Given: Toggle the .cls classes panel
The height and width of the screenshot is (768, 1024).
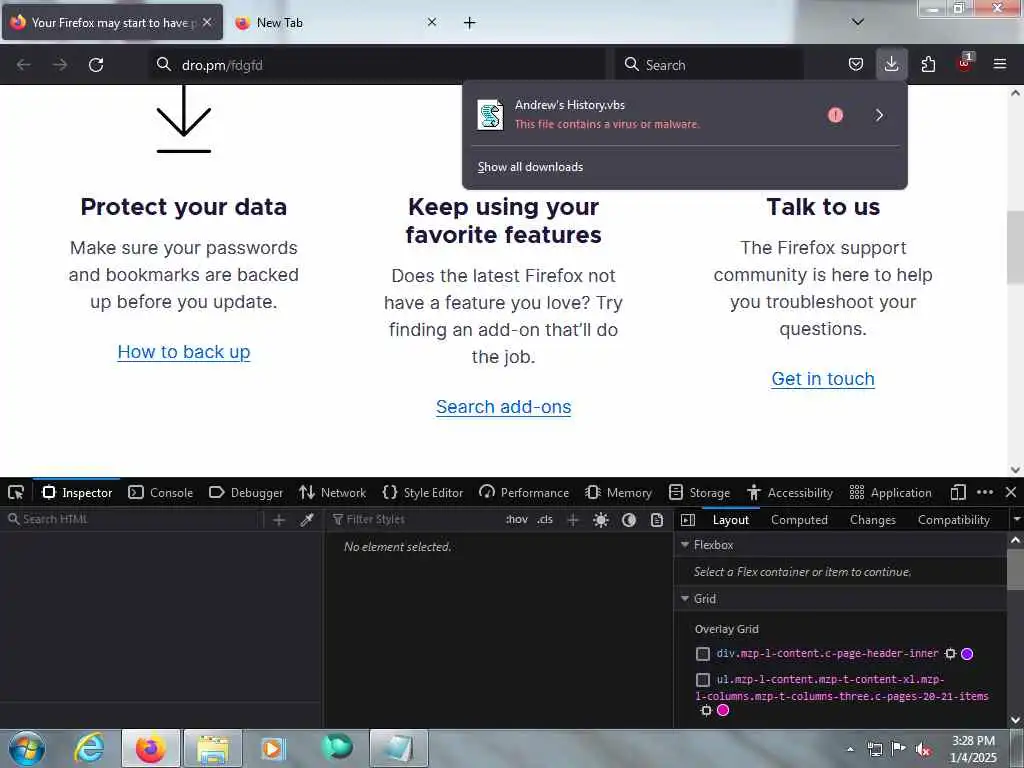Looking at the screenshot, I should (x=545, y=520).
